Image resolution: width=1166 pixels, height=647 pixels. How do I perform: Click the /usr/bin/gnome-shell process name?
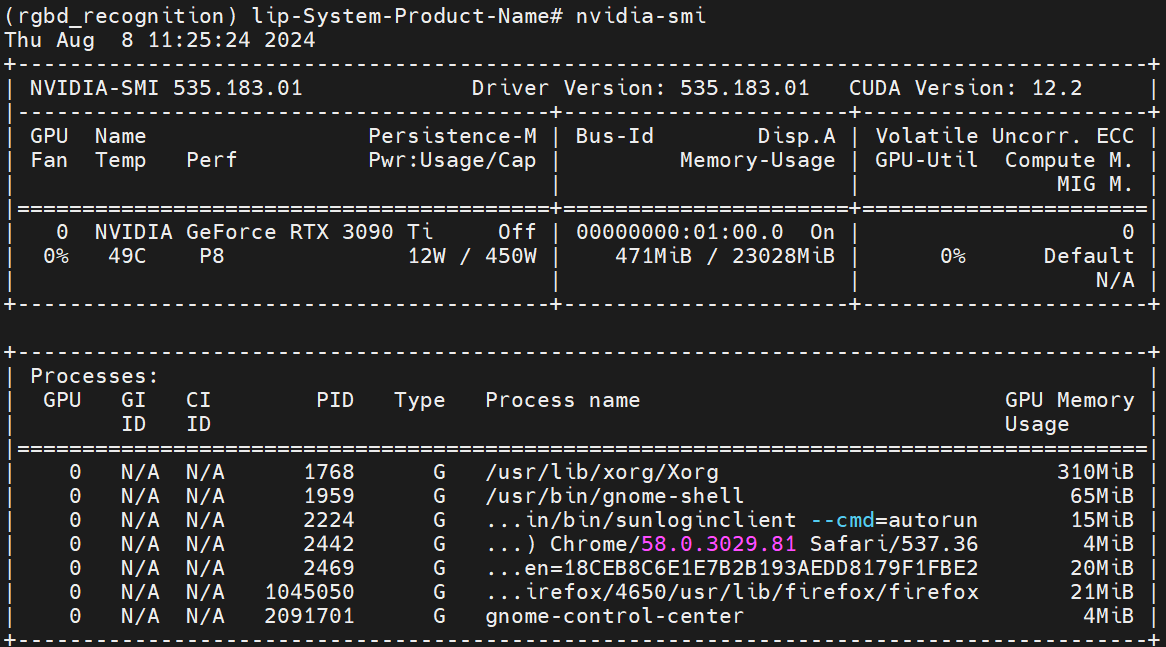pyautogui.click(x=614, y=496)
